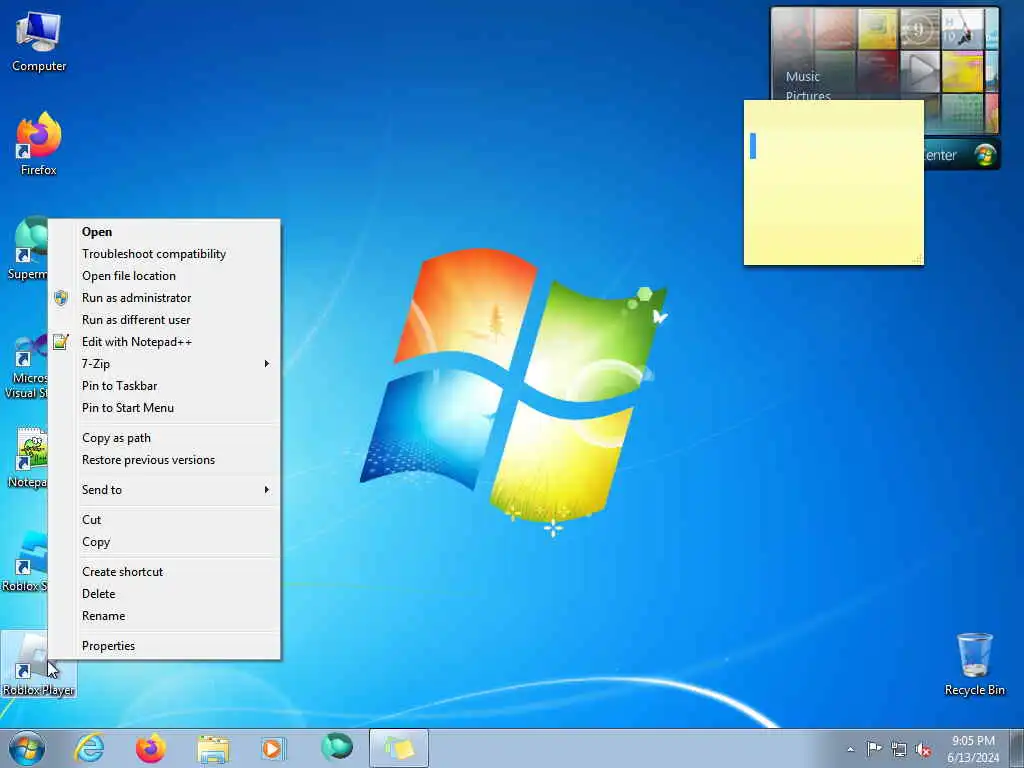1024x768 pixels.
Task: Expand the 7-Zip submenu
Action: (165, 364)
